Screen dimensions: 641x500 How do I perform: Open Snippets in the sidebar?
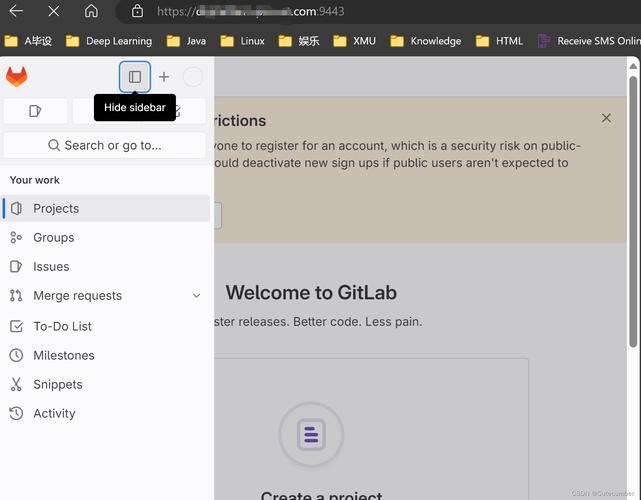106,384
